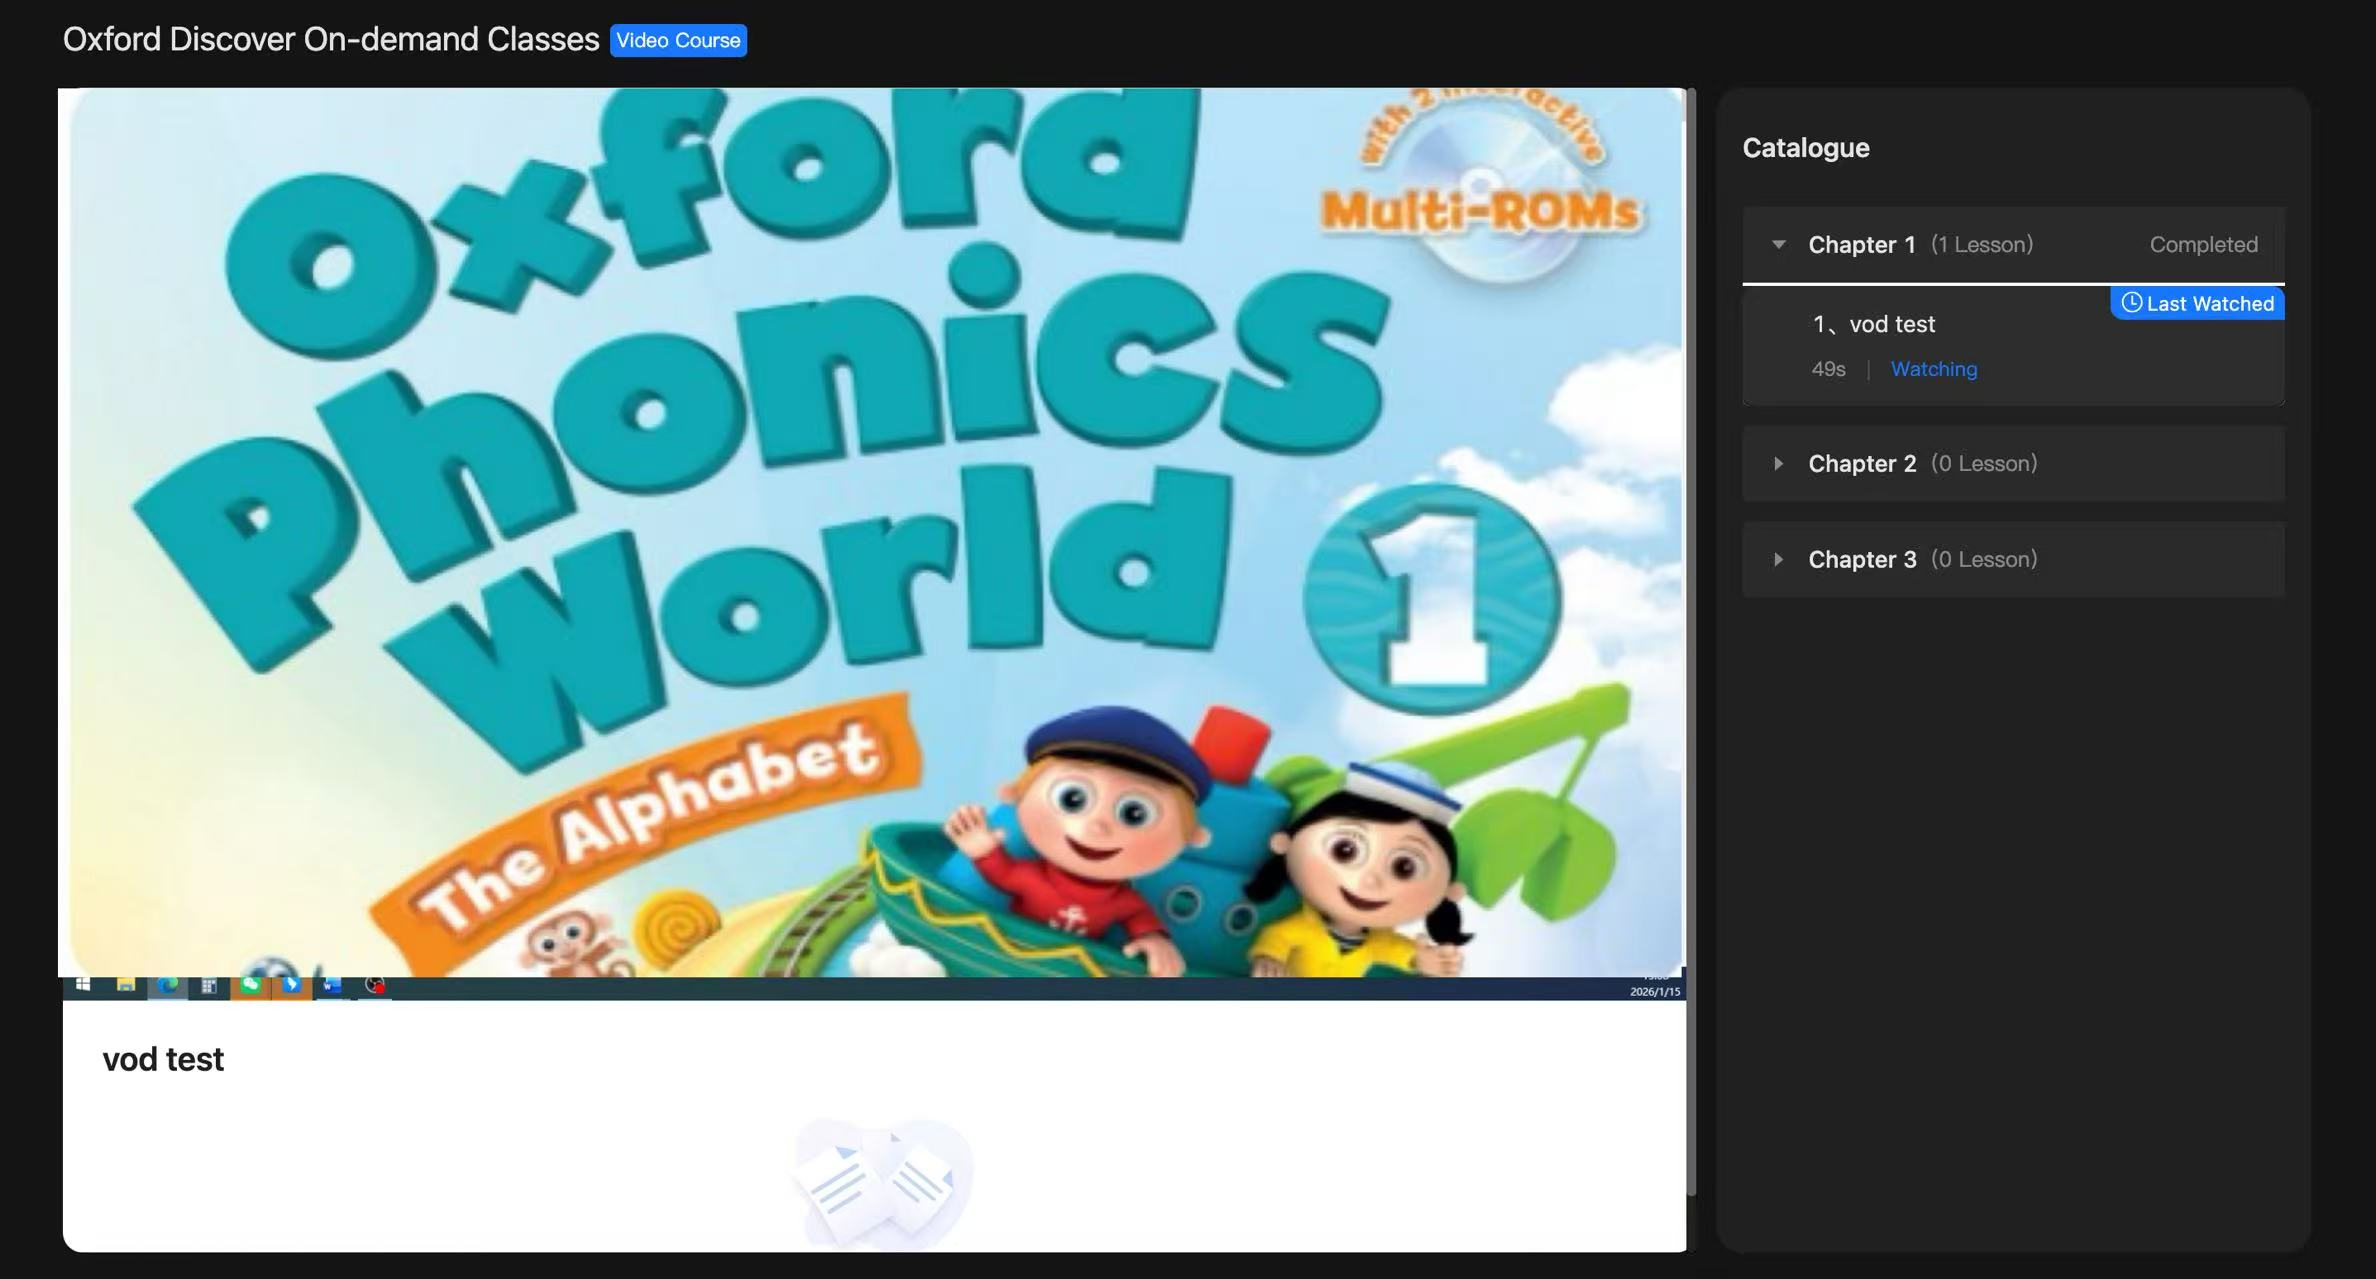Image resolution: width=2376 pixels, height=1279 pixels.
Task: Click the Video Course badge
Action: pos(678,40)
